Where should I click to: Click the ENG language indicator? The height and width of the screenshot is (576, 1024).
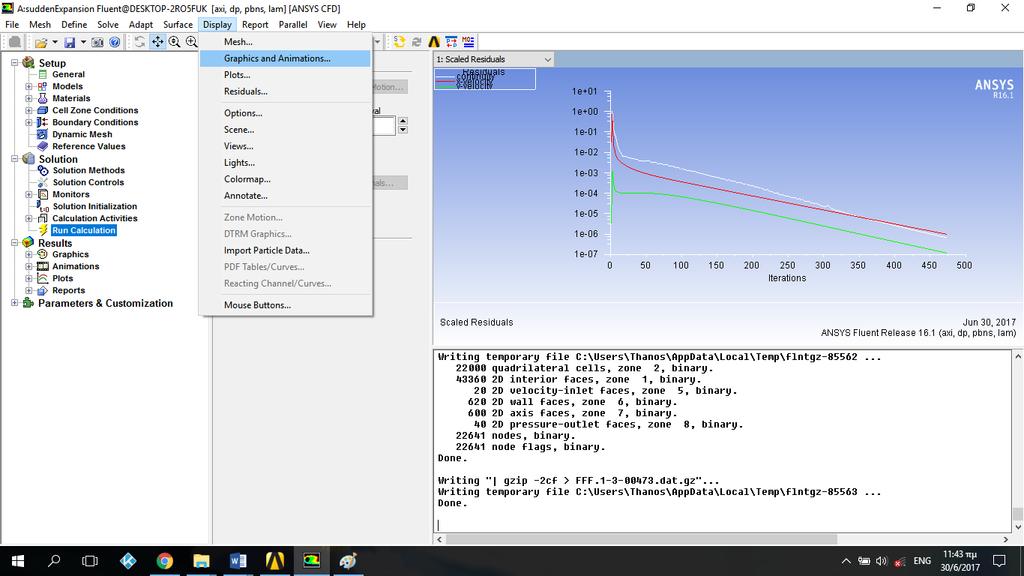(x=922, y=561)
